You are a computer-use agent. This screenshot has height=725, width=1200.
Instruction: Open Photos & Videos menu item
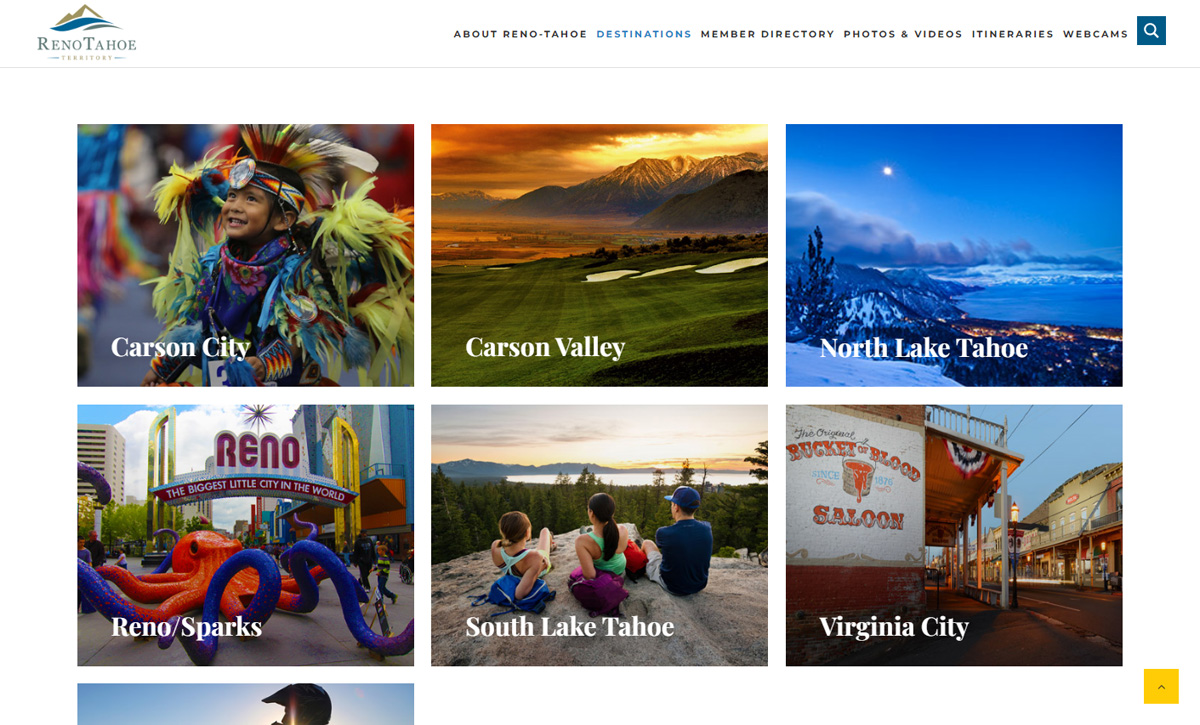point(903,34)
